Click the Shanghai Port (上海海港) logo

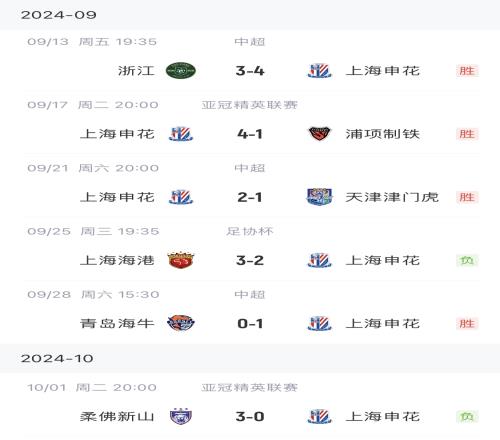point(181,260)
